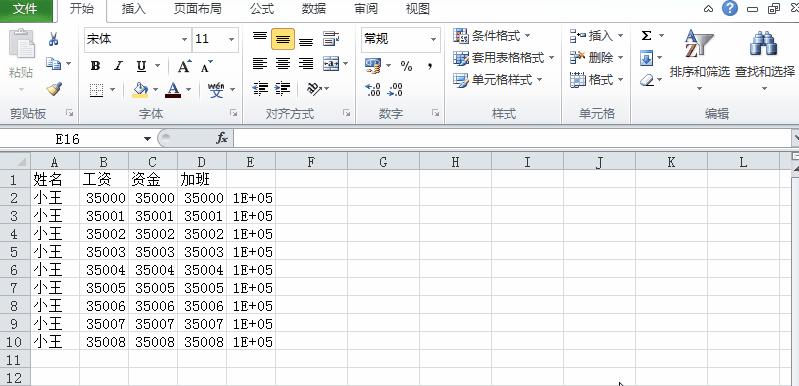Screen dimensions: 799x386
Task: Open the font size 11 dropdown
Action: point(231,39)
